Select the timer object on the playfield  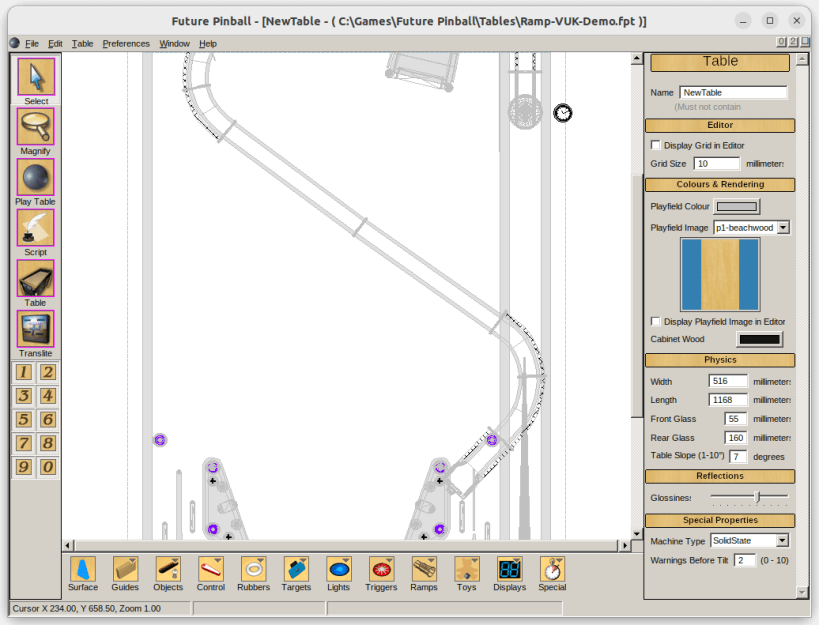(x=563, y=113)
